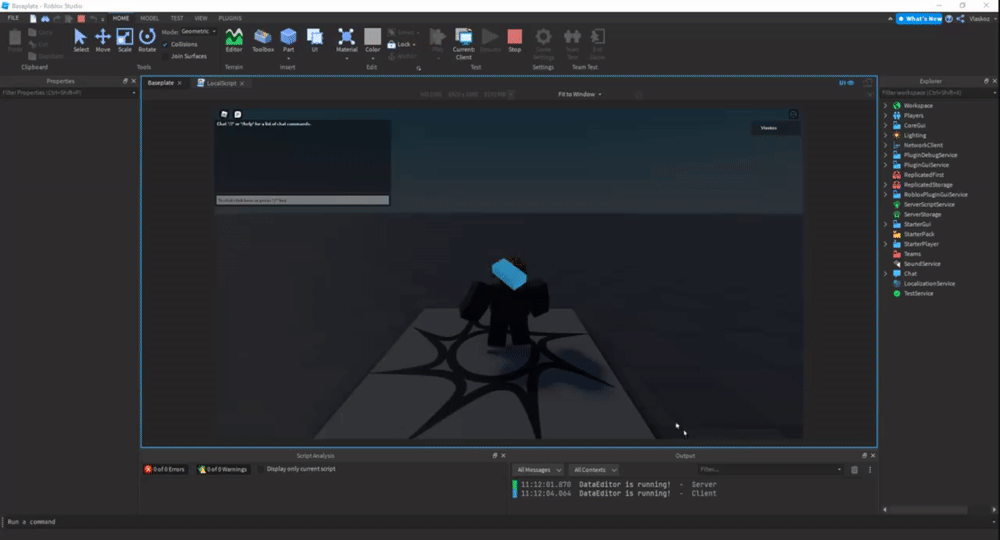Screen dimensions: 1000x540
Task: Expand the Chat tree node
Action: [885, 274]
